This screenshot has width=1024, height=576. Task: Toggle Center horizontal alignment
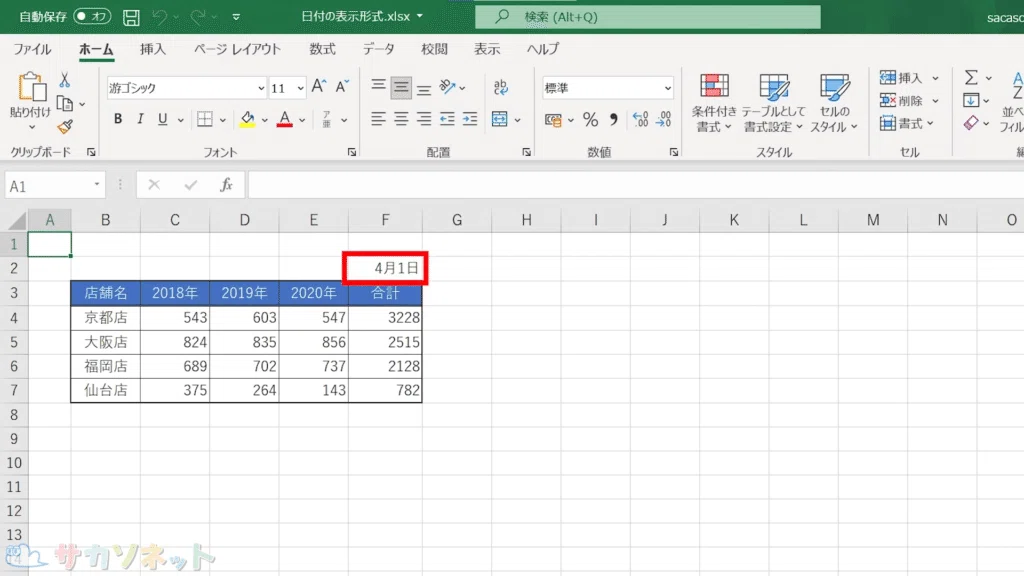point(401,119)
